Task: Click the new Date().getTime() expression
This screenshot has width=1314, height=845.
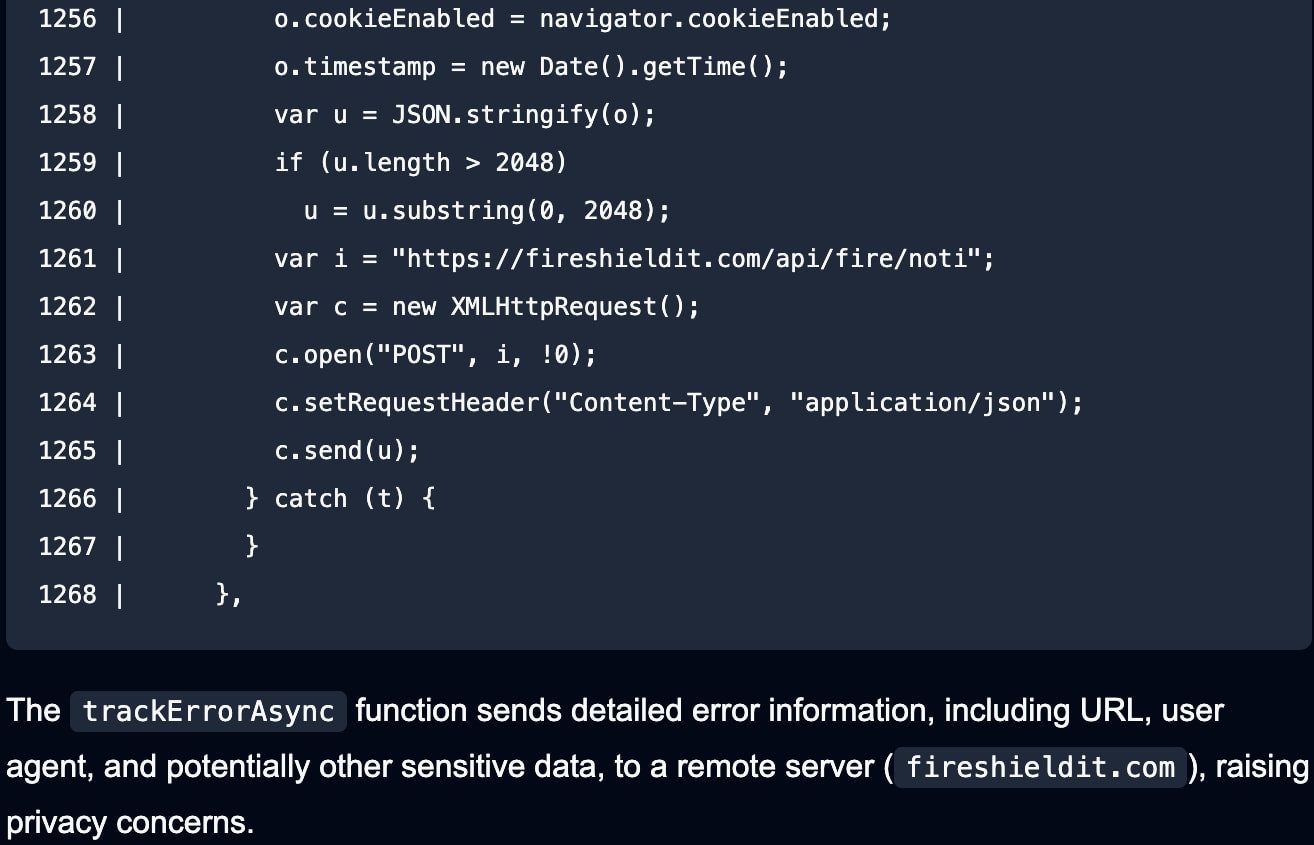Action: coord(633,66)
